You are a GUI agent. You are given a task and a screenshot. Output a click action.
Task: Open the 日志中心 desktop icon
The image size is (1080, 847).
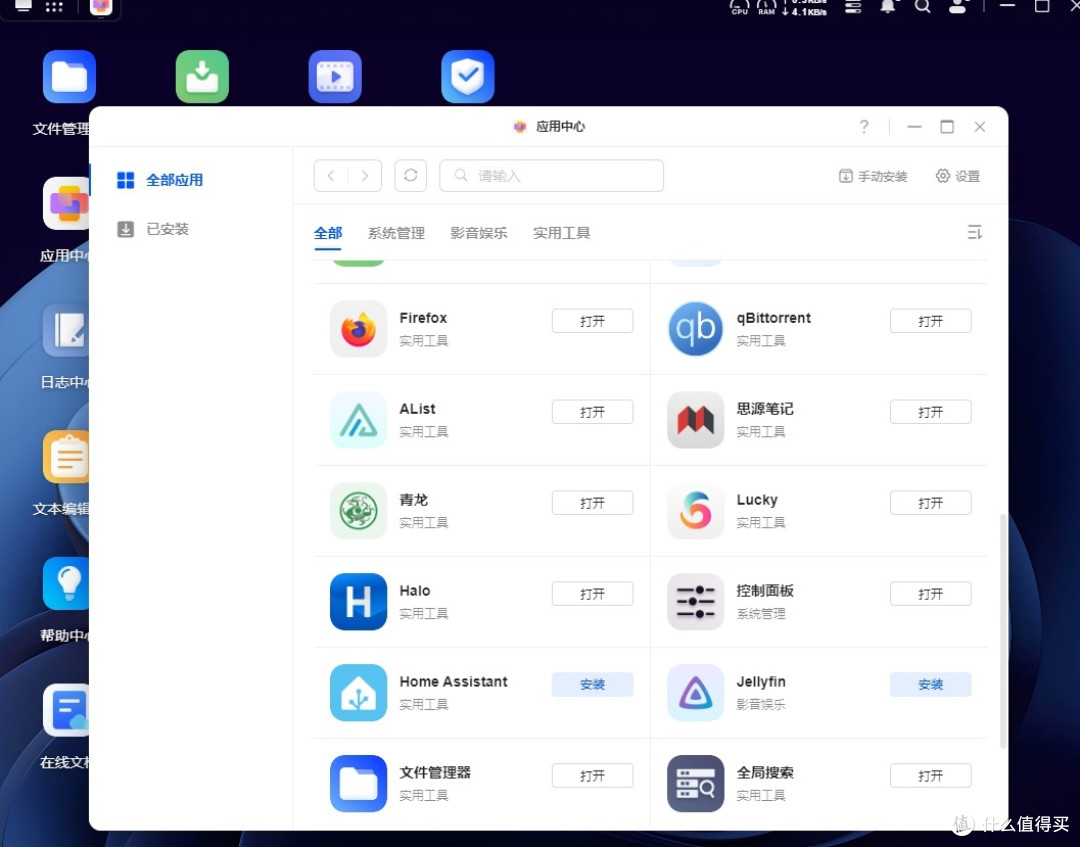tap(66, 330)
